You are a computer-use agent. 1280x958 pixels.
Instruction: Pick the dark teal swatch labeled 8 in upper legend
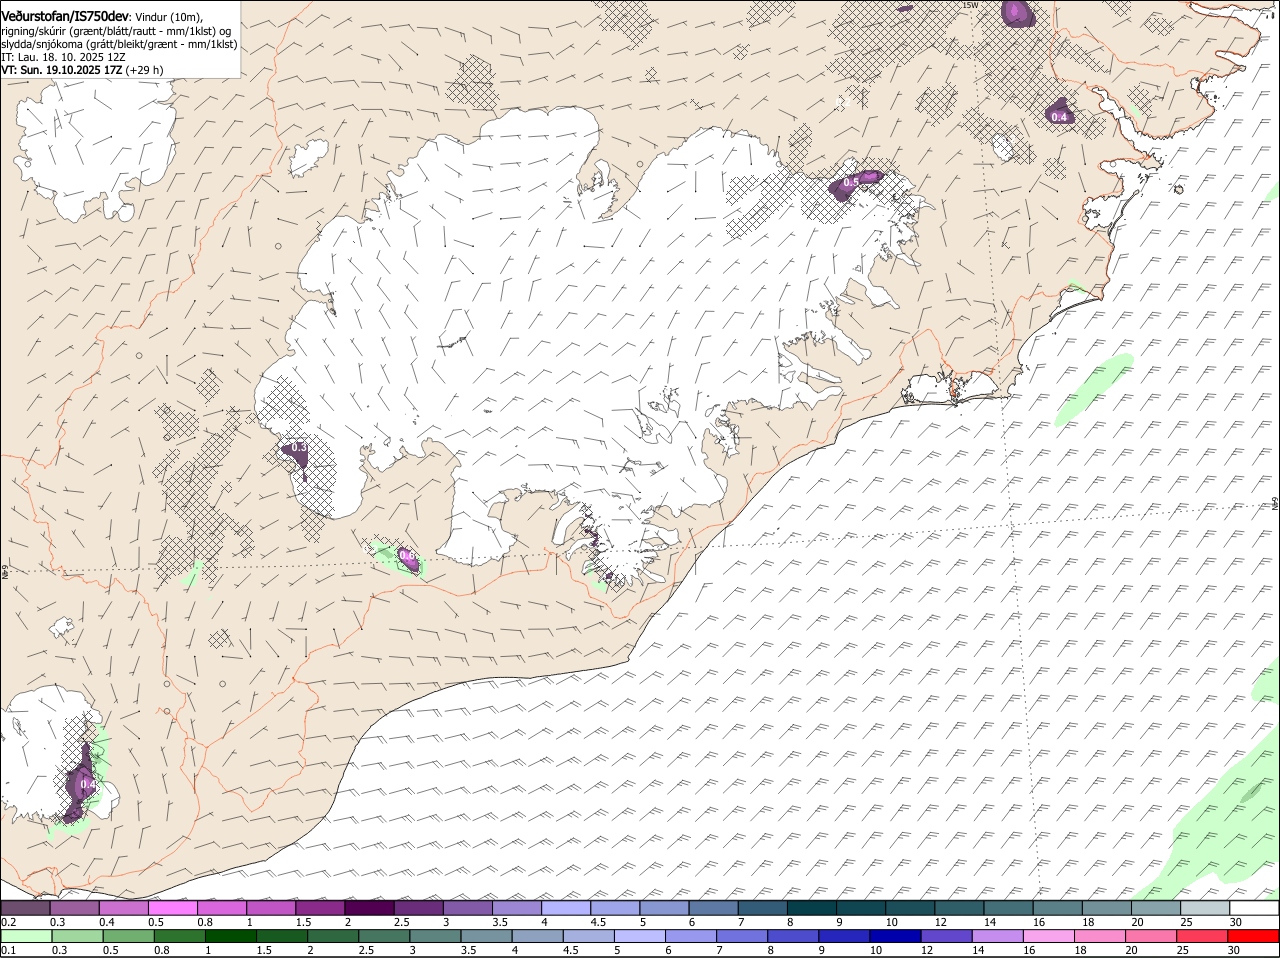812,908
